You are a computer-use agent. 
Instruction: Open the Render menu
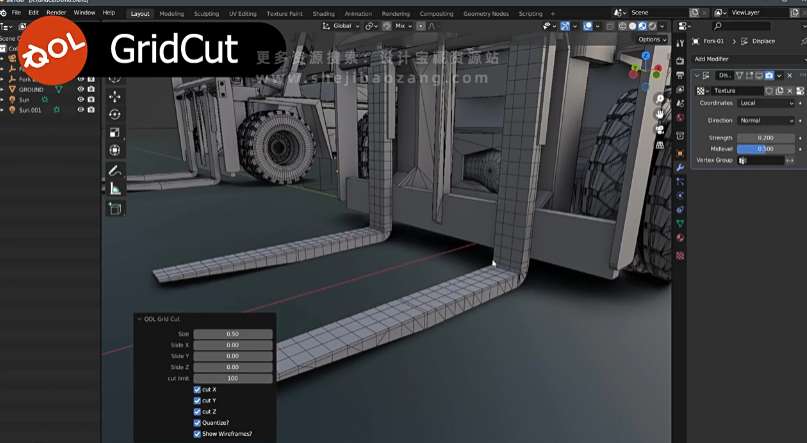[x=56, y=12]
